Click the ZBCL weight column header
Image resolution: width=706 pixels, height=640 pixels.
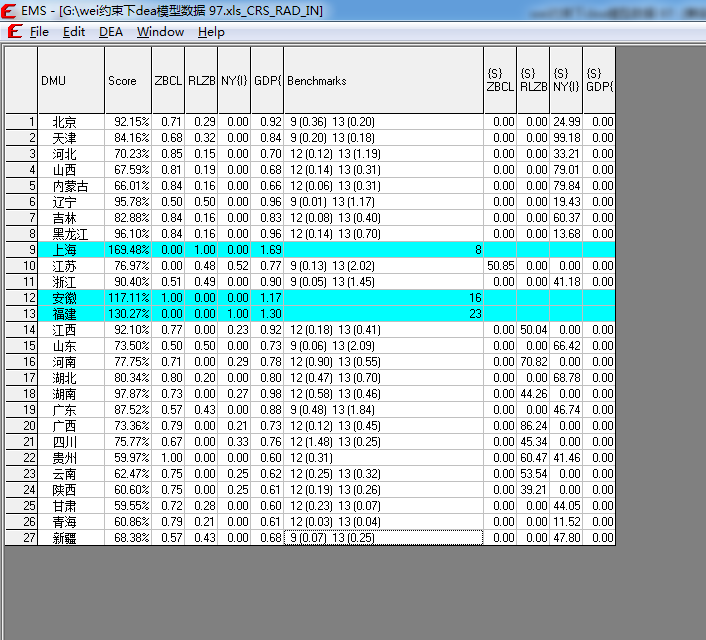pyautogui.click(x=168, y=81)
